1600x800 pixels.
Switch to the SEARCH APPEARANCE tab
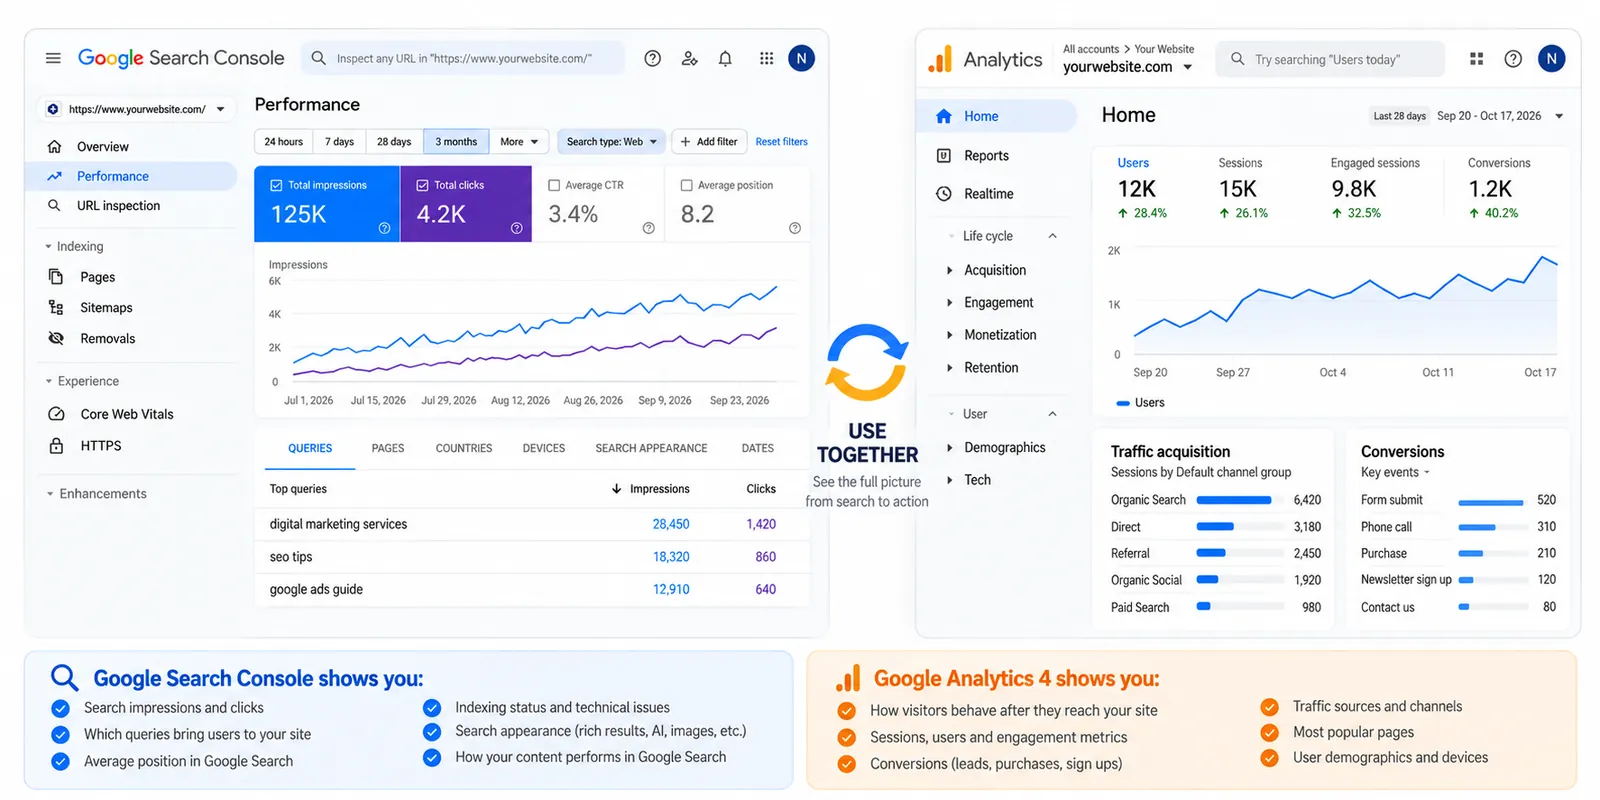[x=651, y=448]
